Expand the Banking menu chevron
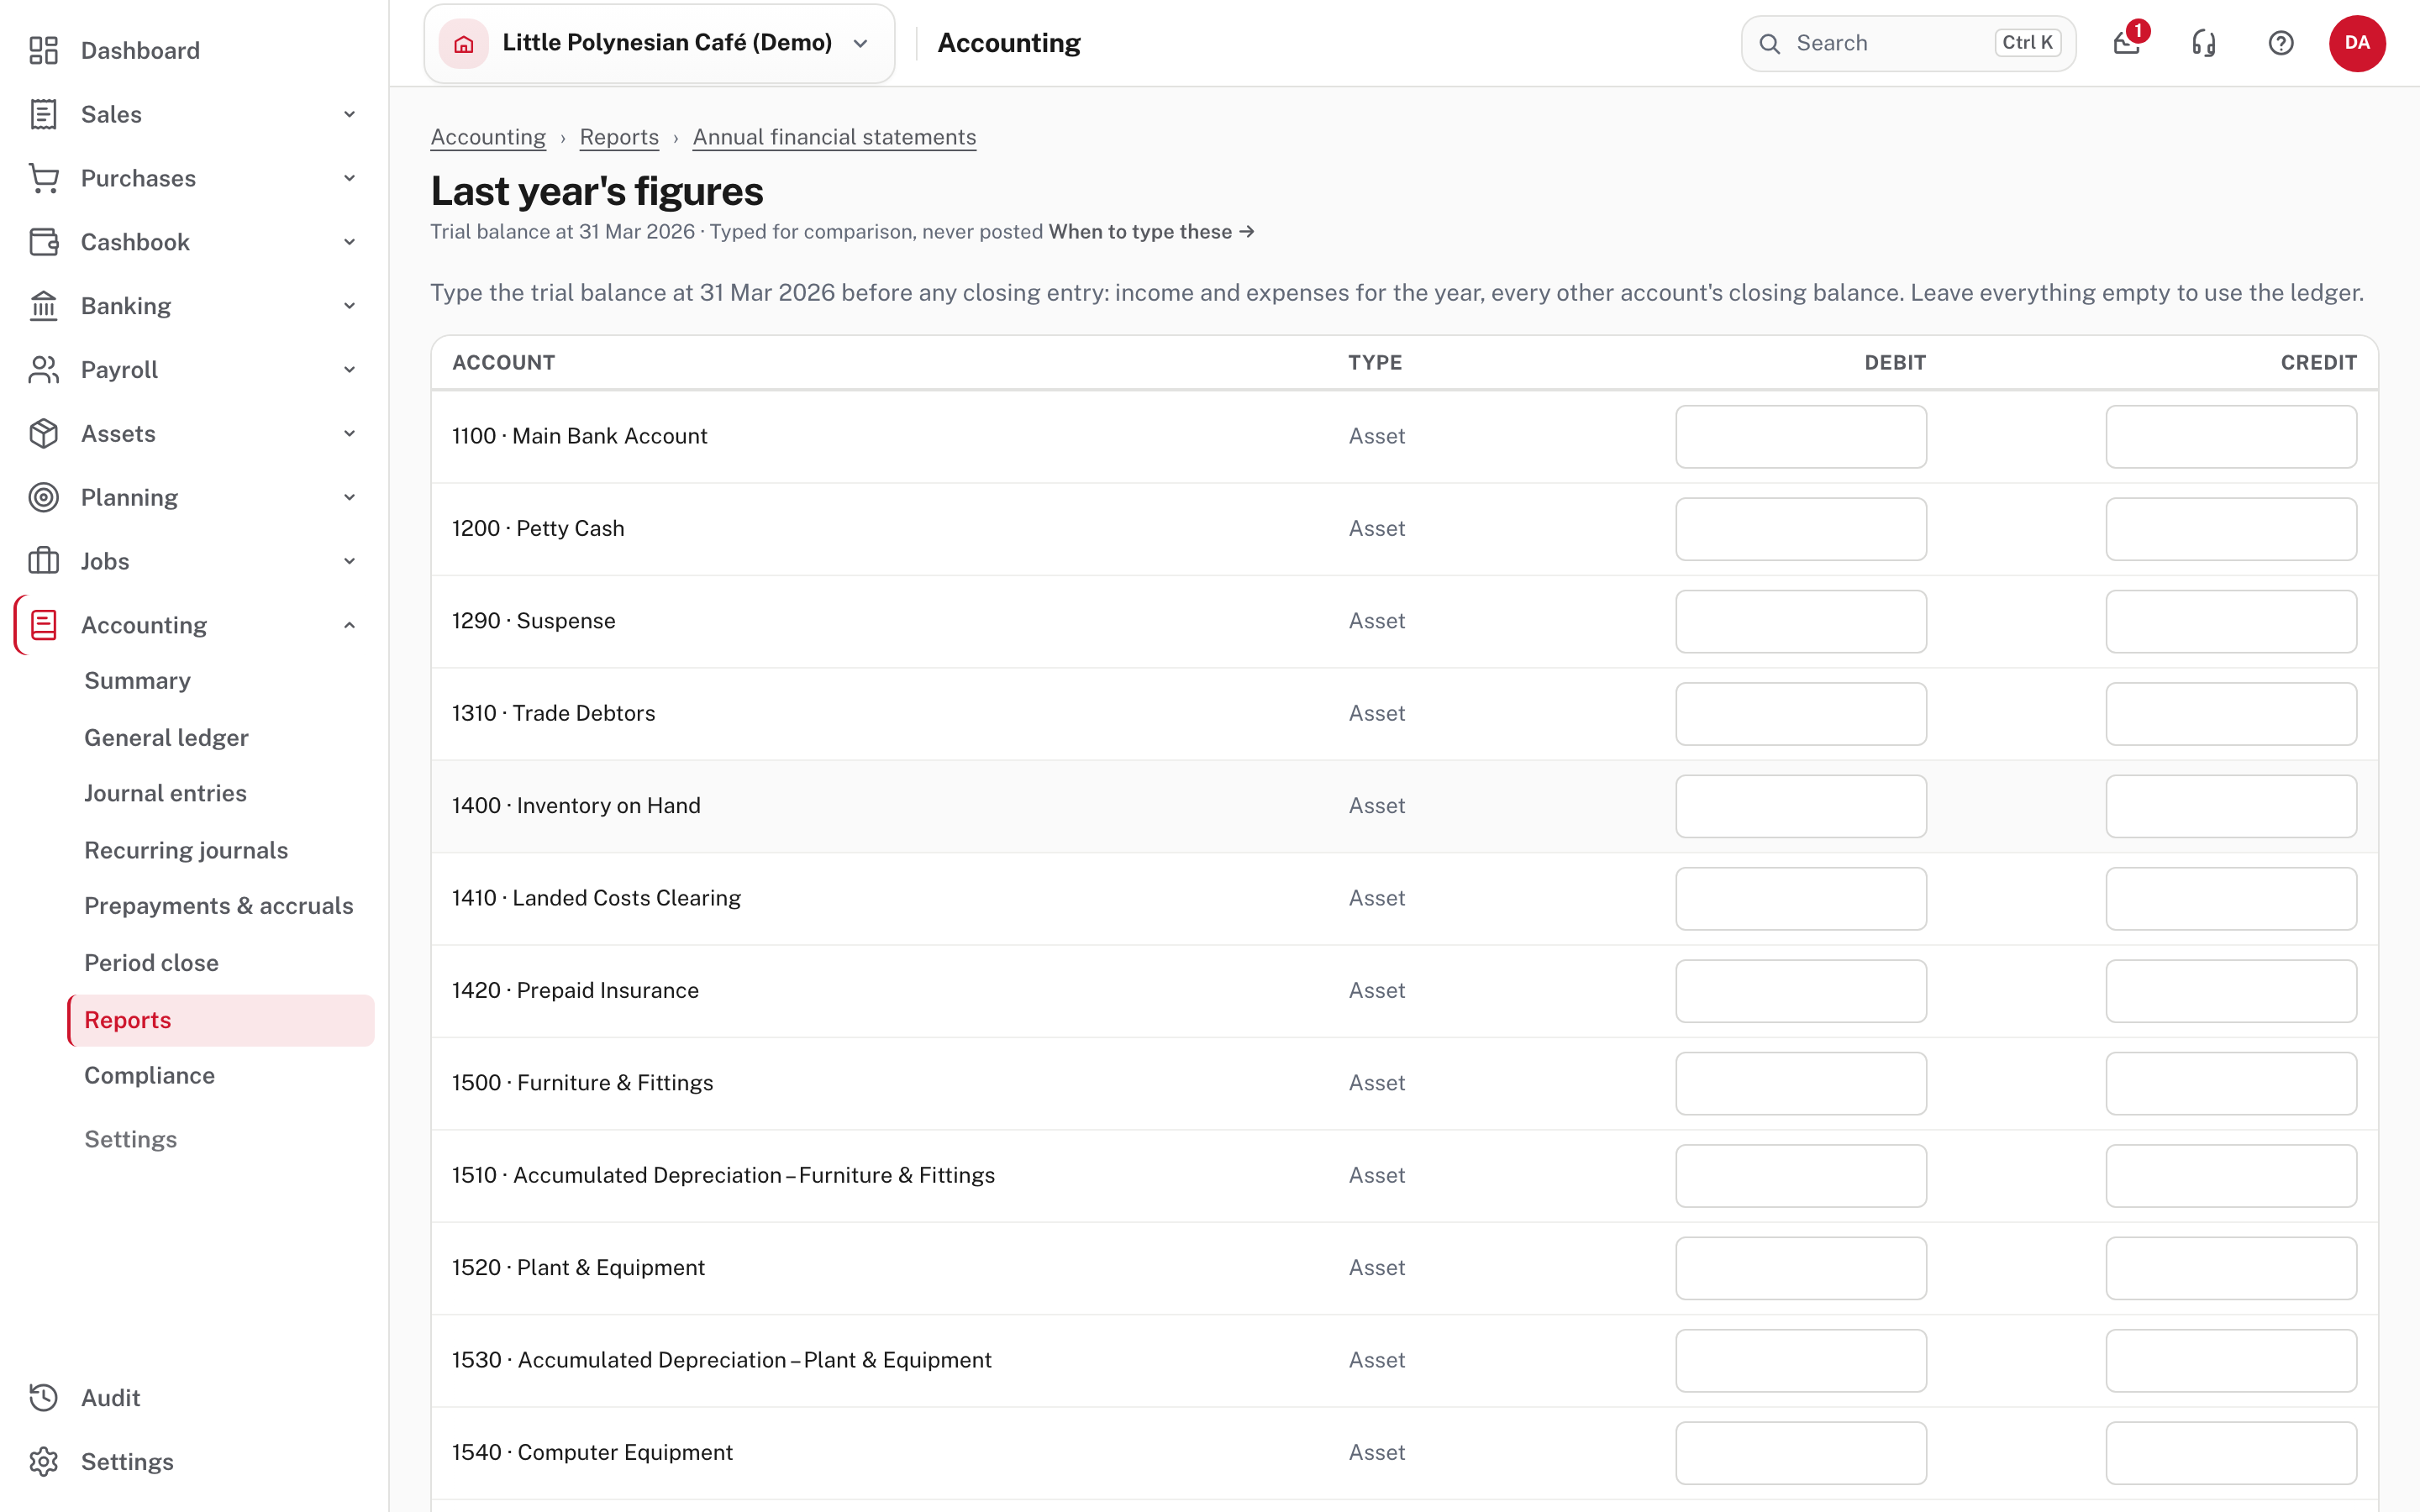The width and height of the screenshot is (2420, 1512). coord(349,306)
